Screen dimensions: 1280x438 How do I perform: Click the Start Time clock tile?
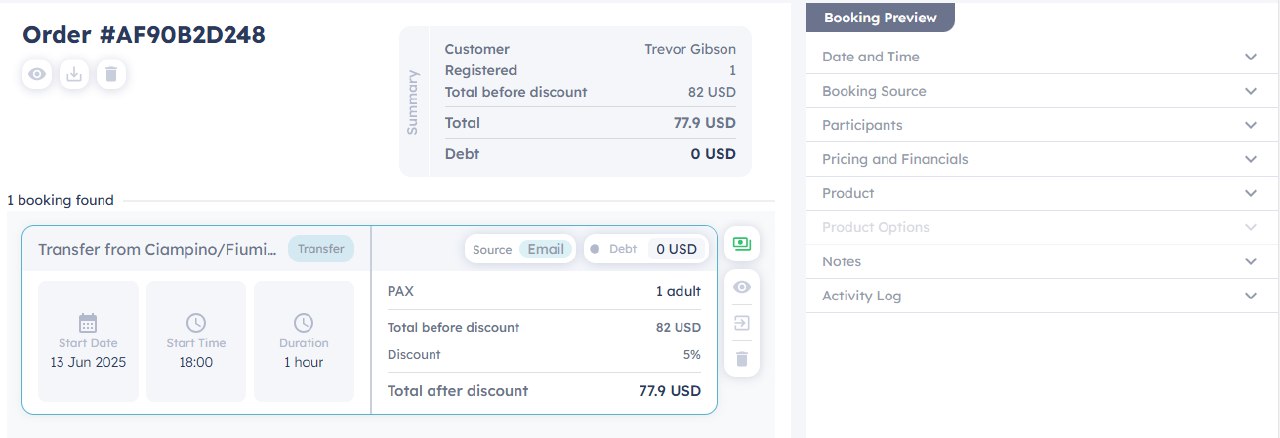196,341
